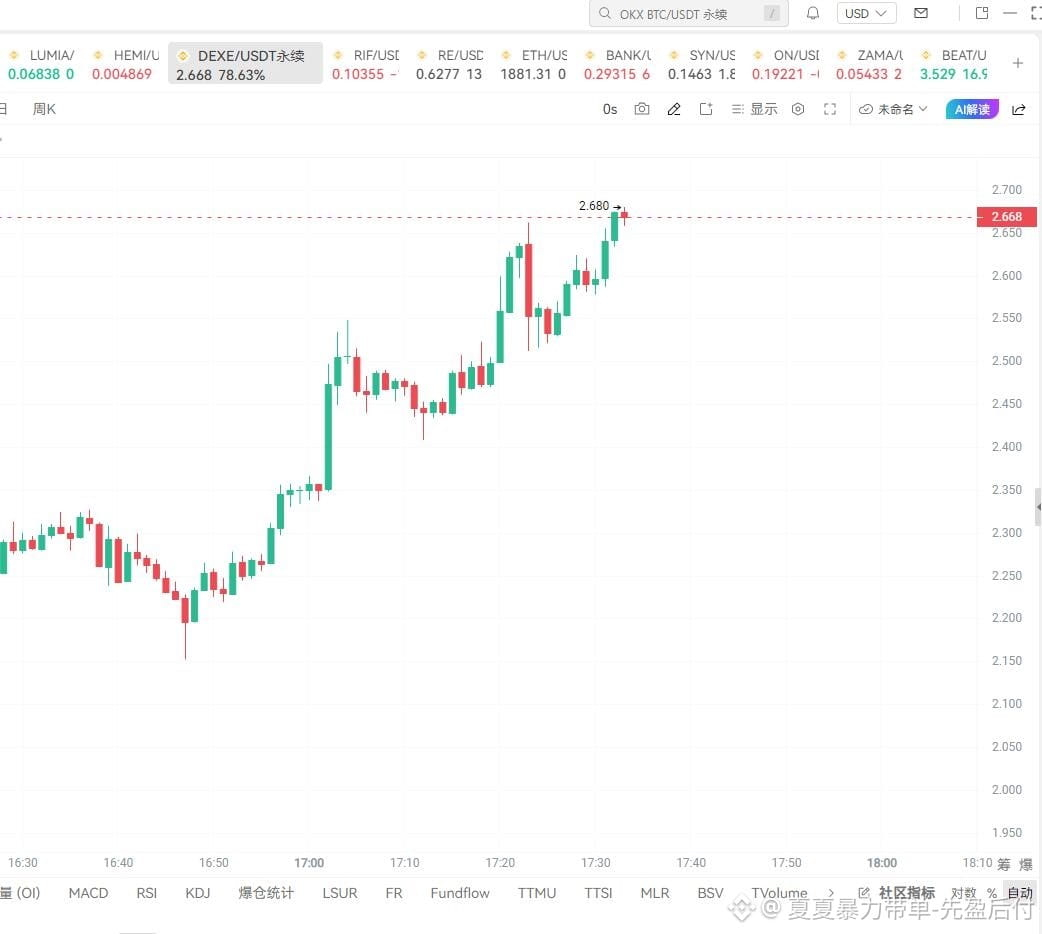The image size is (1042, 934).
Task: Switch to the ZAMA ticker tab
Action: (869, 64)
